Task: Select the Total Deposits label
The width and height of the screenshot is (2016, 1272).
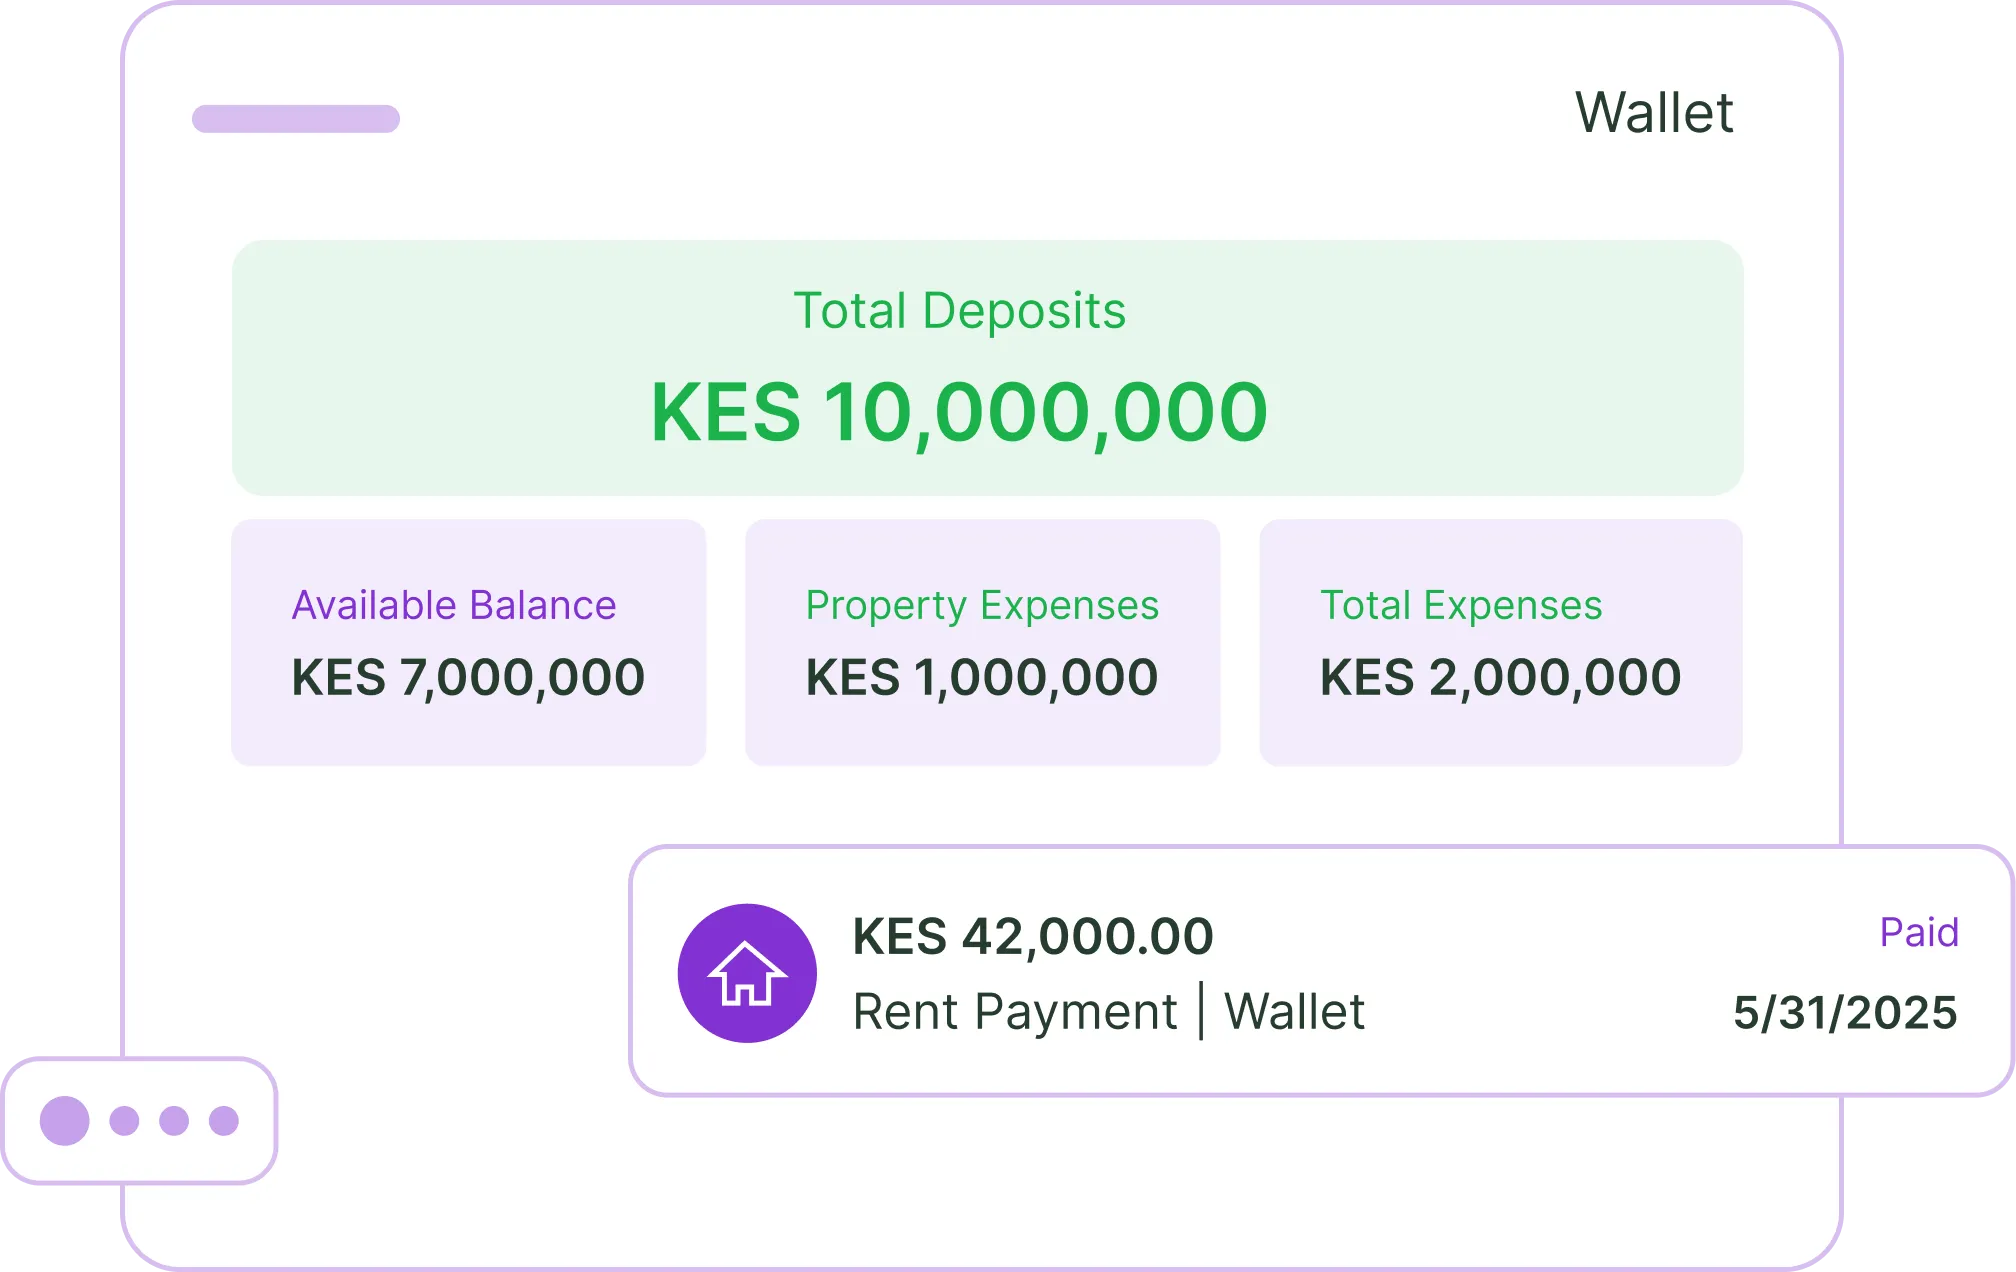Action: 959,311
